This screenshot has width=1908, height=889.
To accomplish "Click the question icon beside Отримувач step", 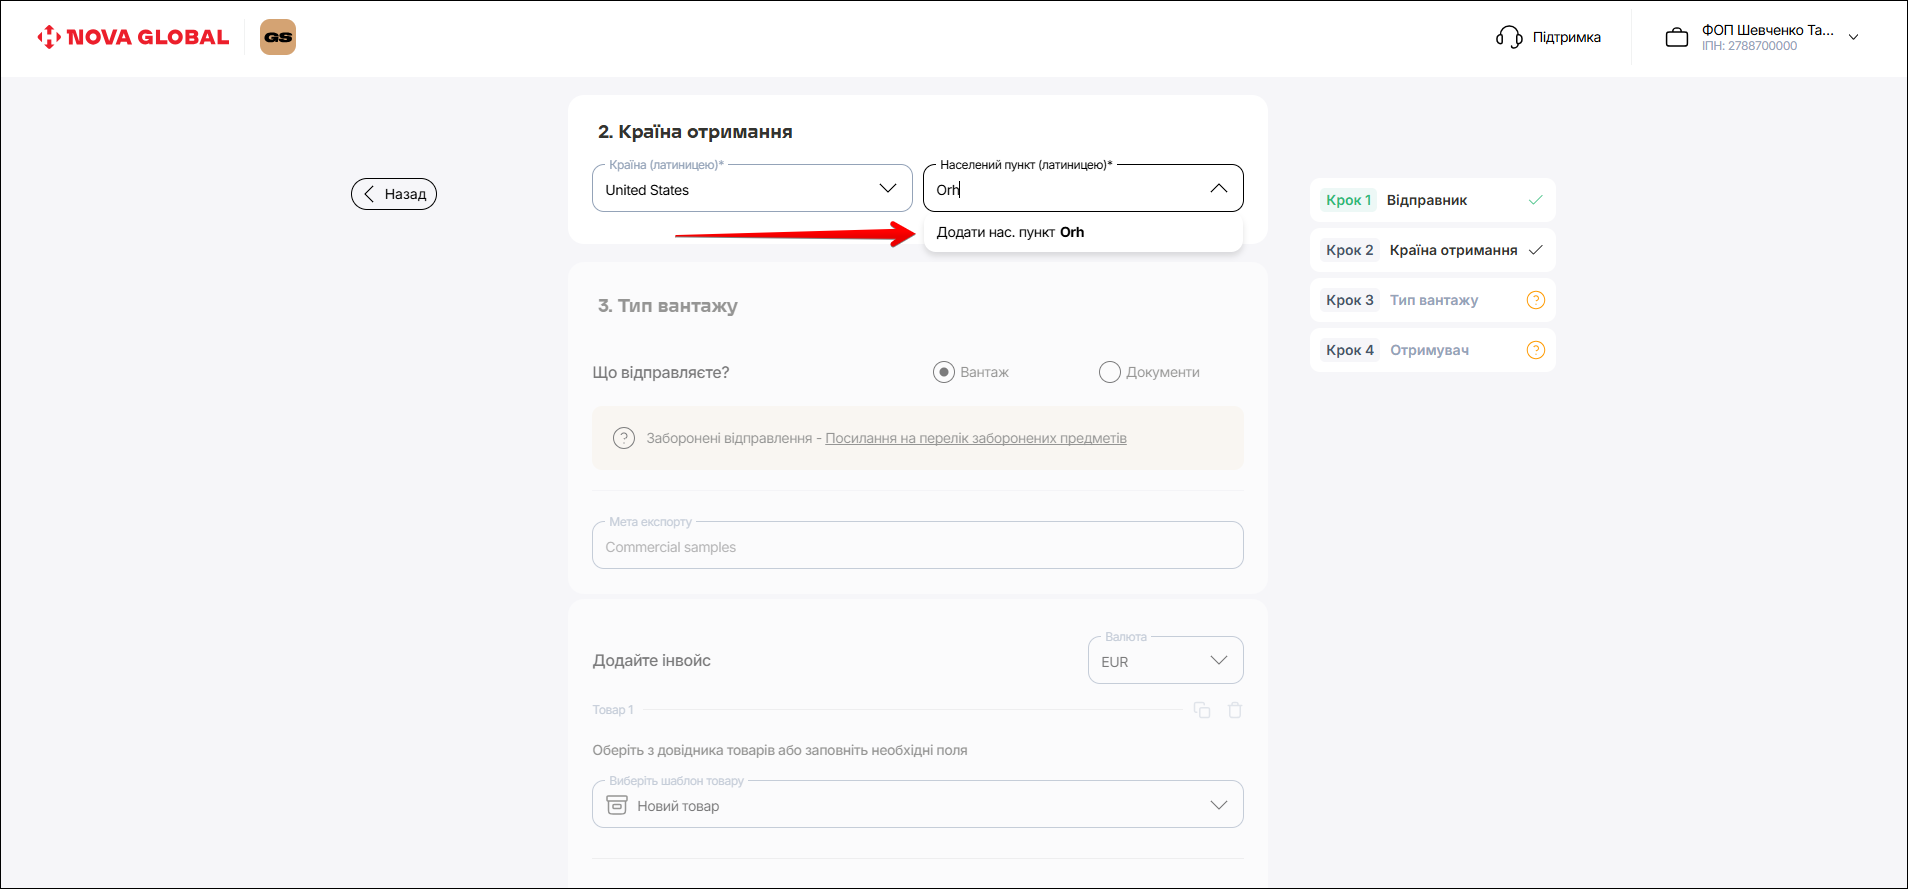I will [1535, 350].
